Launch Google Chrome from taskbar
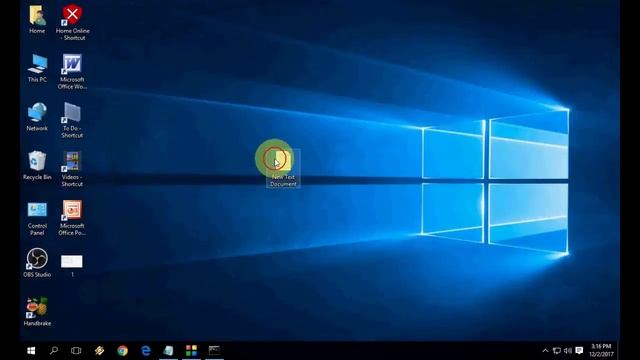Image resolution: width=640 pixels, height=360 pixels. point(122,351)
